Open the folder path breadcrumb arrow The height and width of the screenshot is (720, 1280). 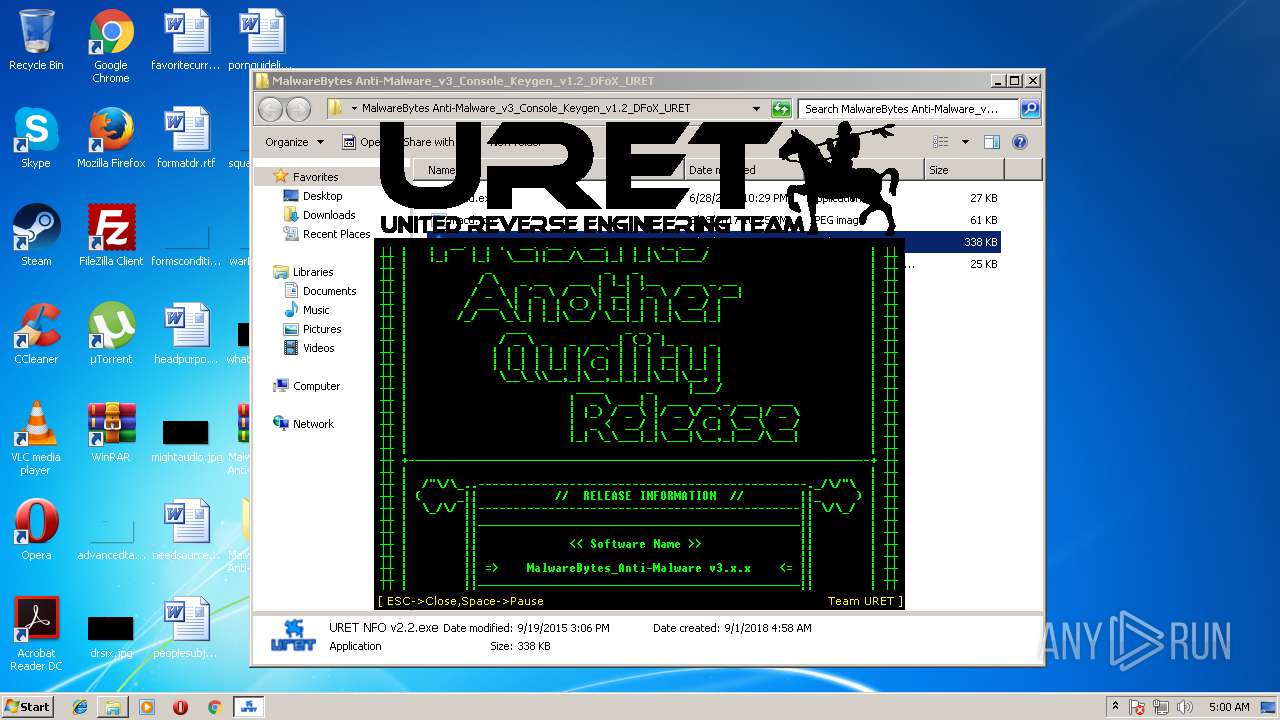pos(354,108)
